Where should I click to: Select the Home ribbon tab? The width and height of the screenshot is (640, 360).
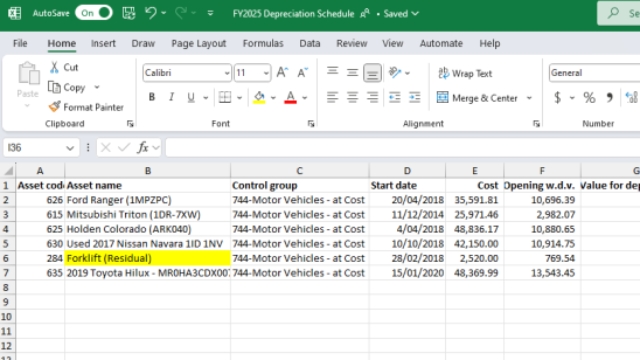point(62,43)
